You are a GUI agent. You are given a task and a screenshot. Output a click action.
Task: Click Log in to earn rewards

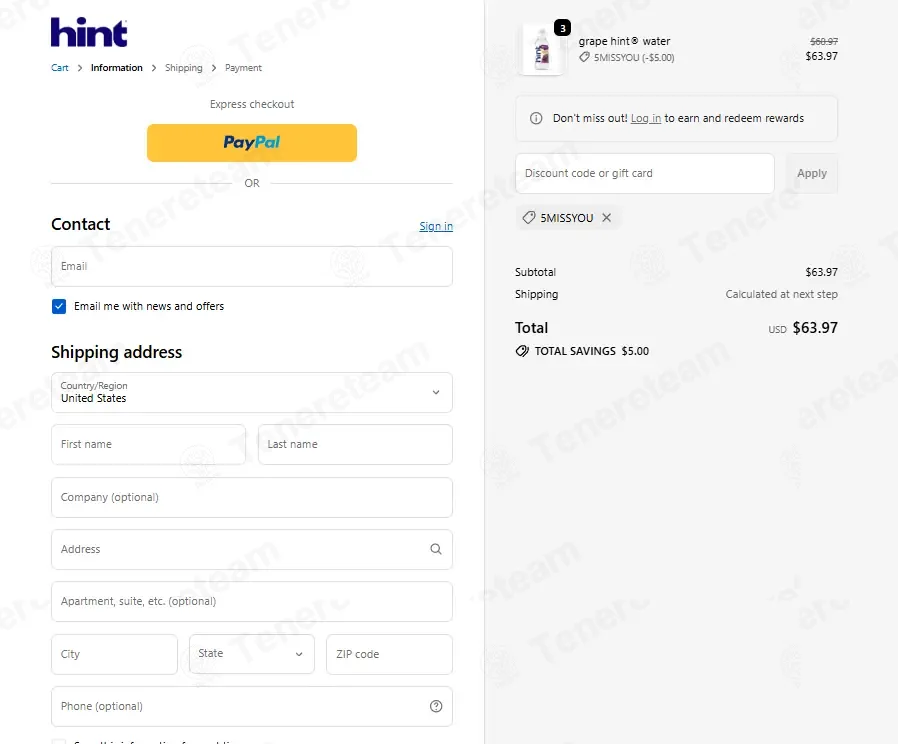[x=645, y=119]
